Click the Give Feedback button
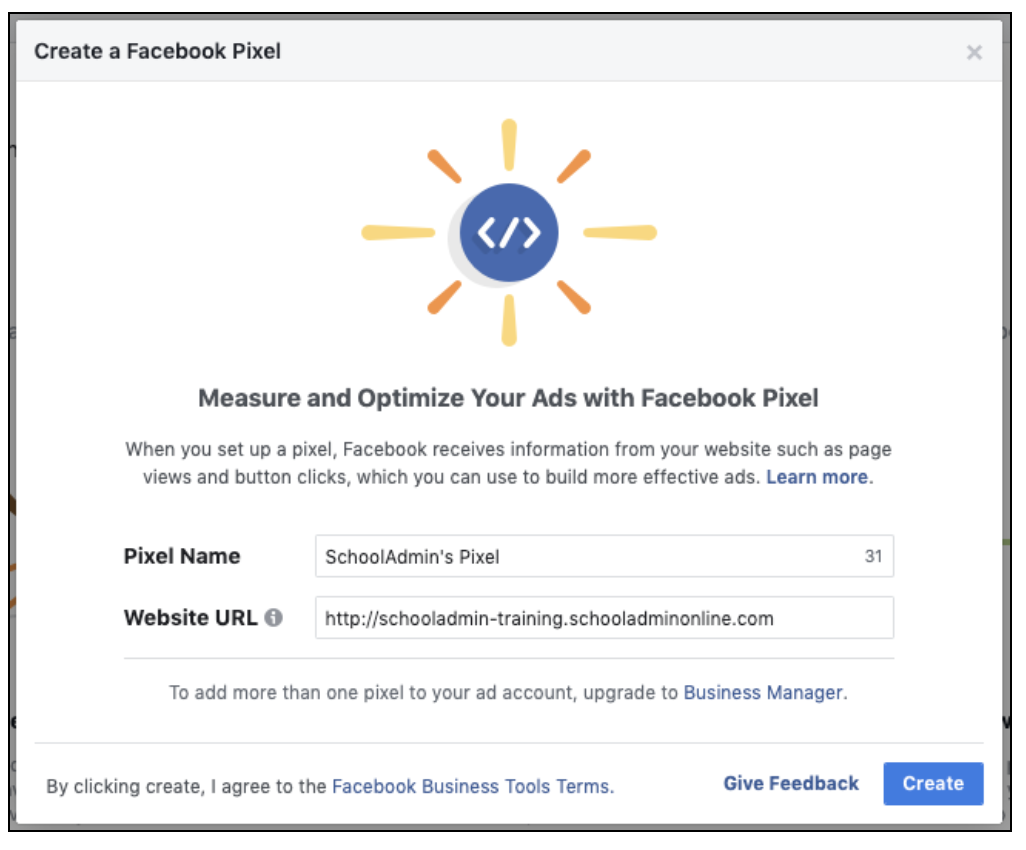1026x850 pixels. [x=790, y=783]
